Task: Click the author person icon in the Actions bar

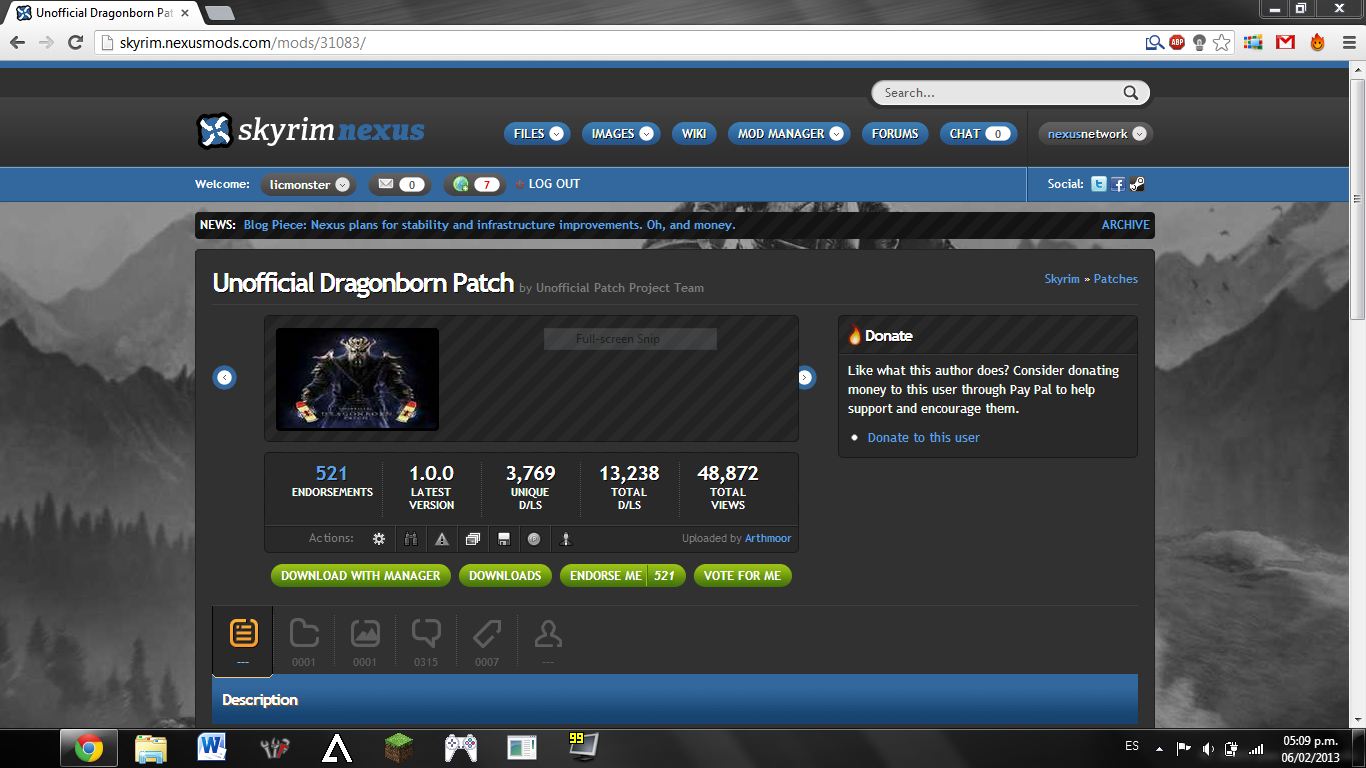Action: tap(566, 538)
